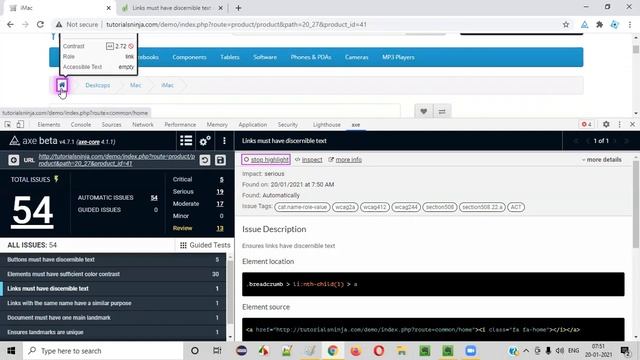Re-run the axe scan icon
The width and height of the screenshot is (640, 360).
[205, 160]
